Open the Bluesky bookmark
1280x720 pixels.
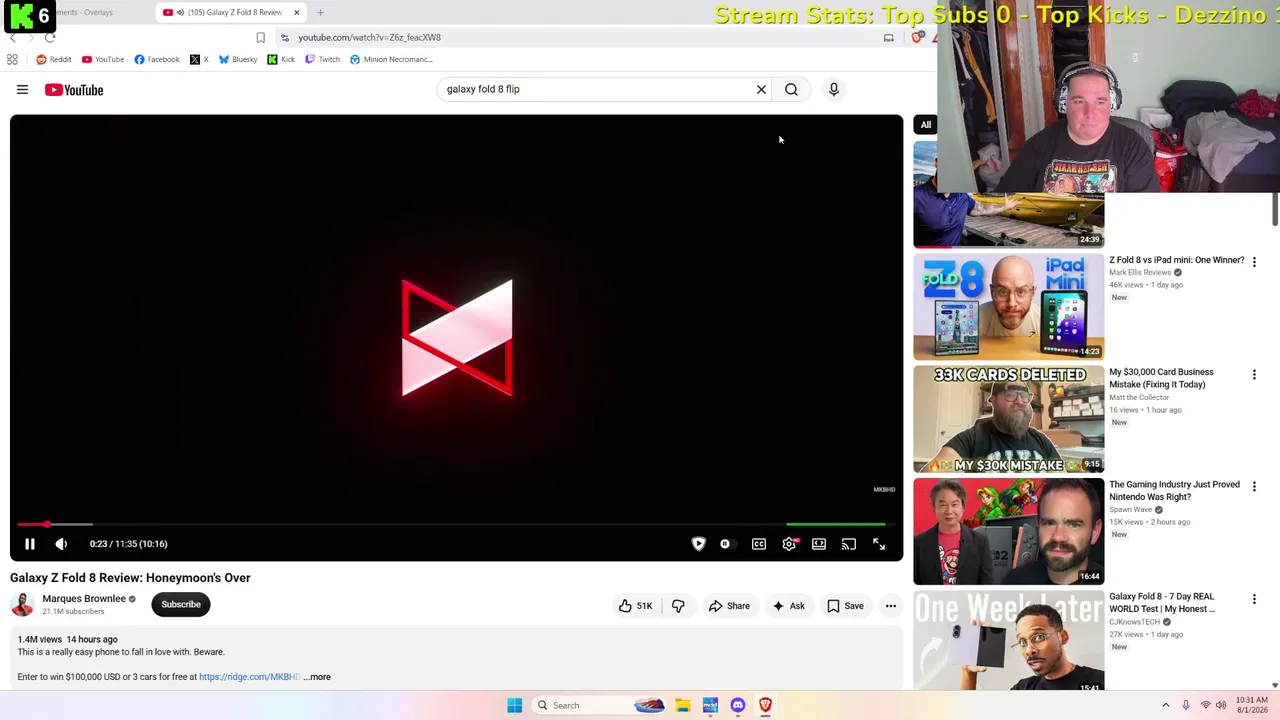click(x=238, y=60)
